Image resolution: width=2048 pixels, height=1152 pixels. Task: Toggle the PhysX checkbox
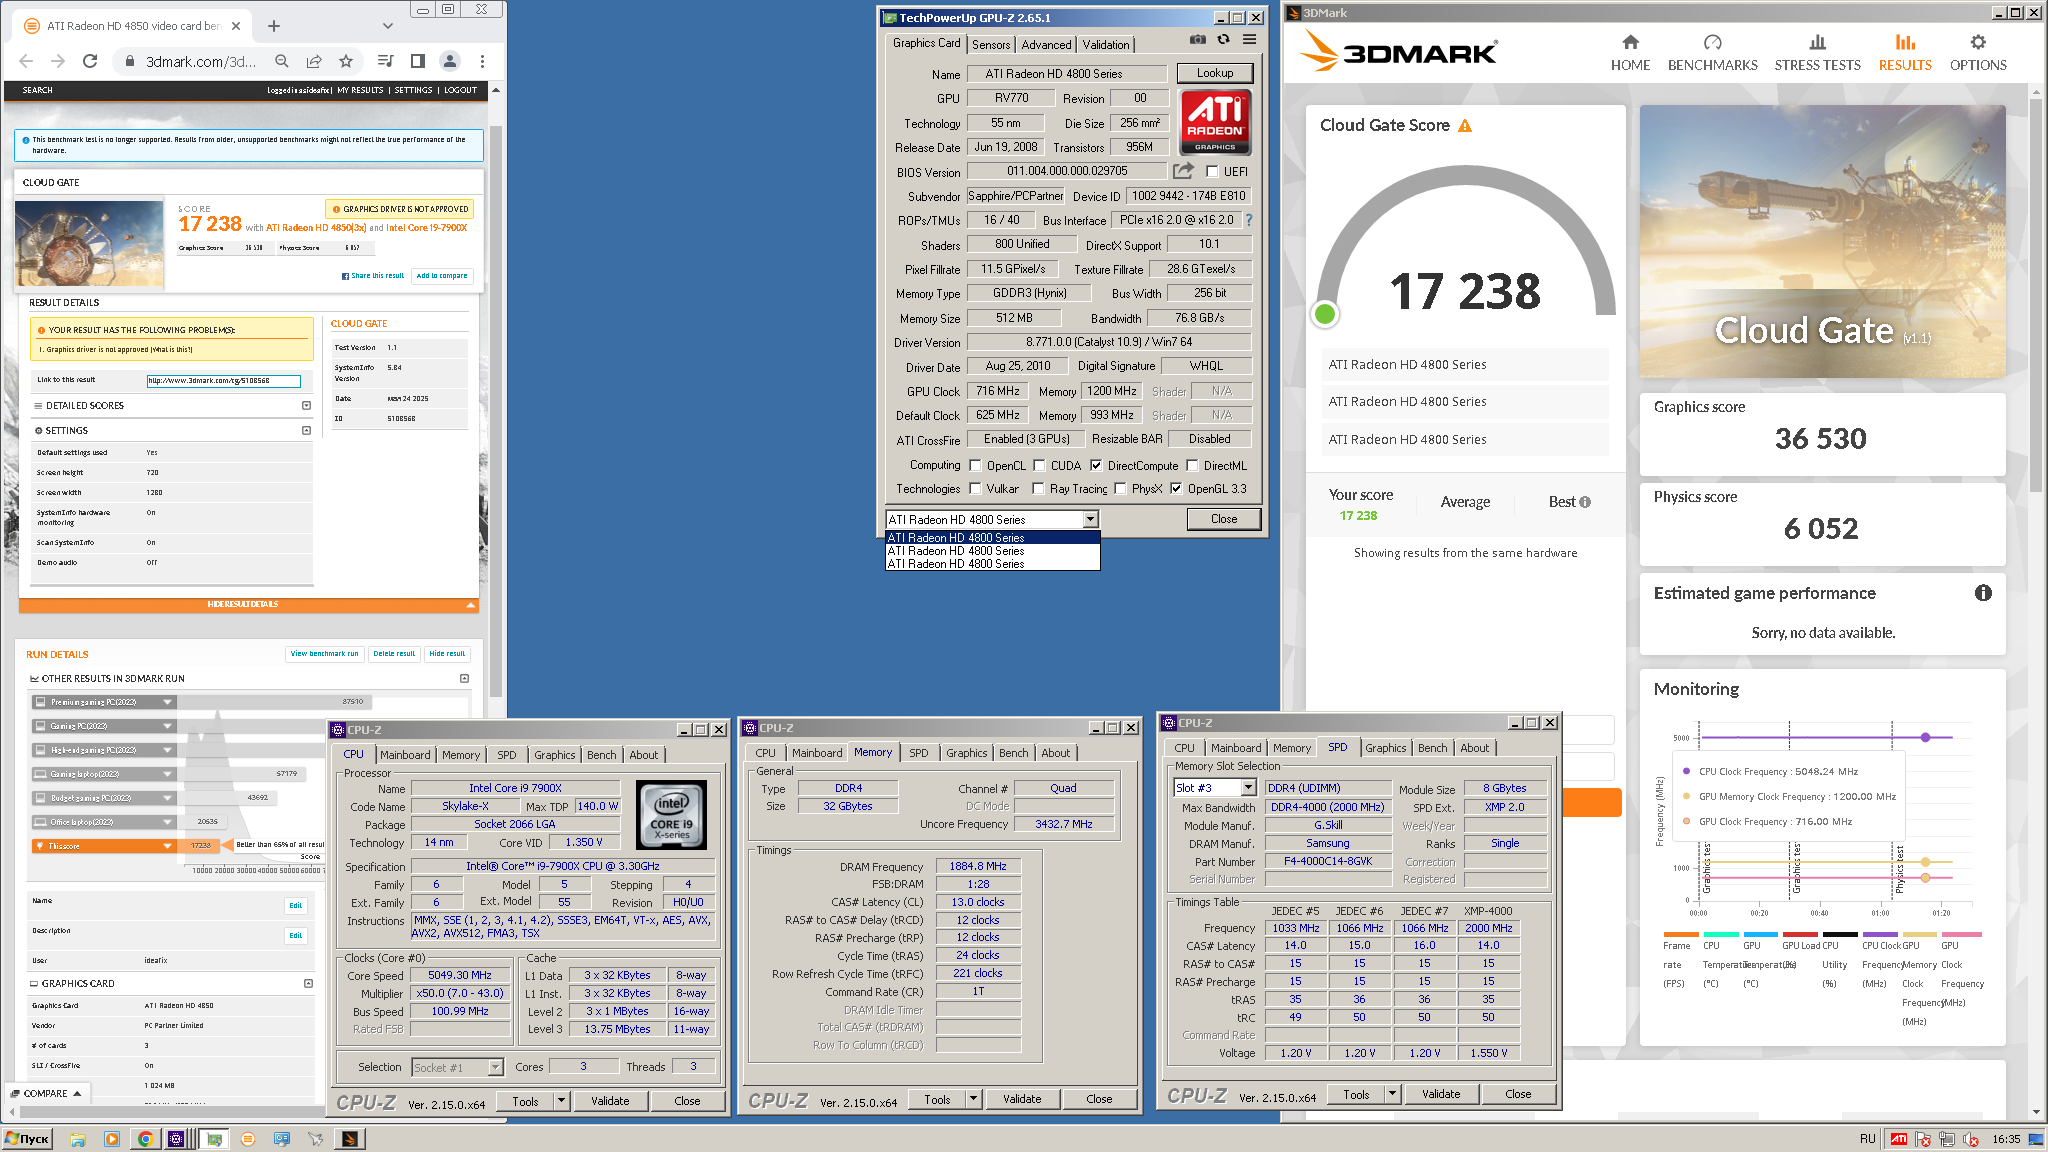click(1120, 489)
